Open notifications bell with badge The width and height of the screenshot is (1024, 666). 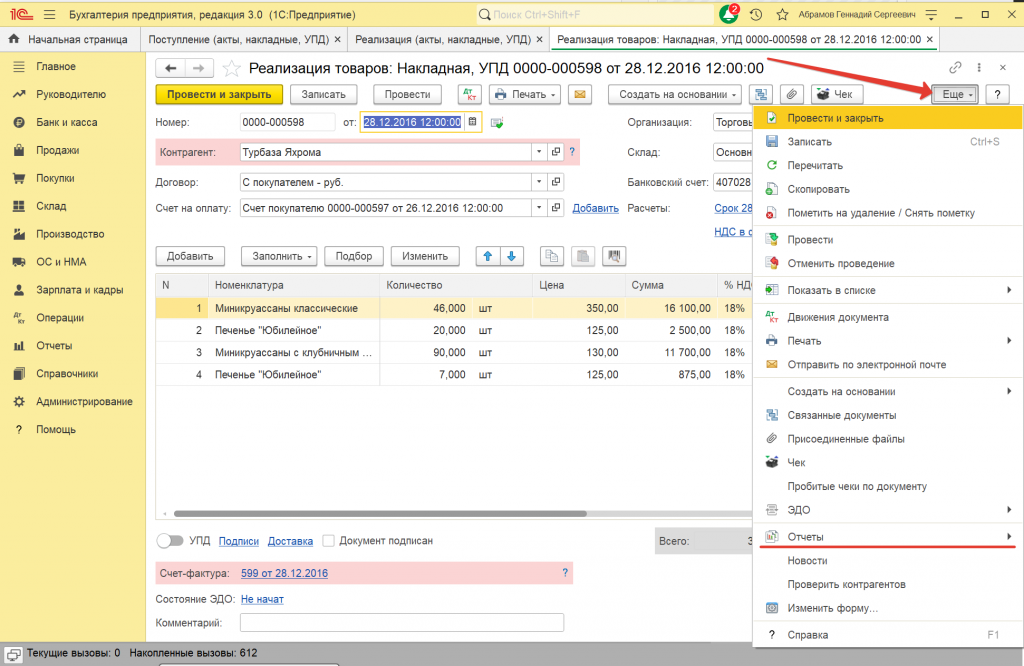pos(729,14)
